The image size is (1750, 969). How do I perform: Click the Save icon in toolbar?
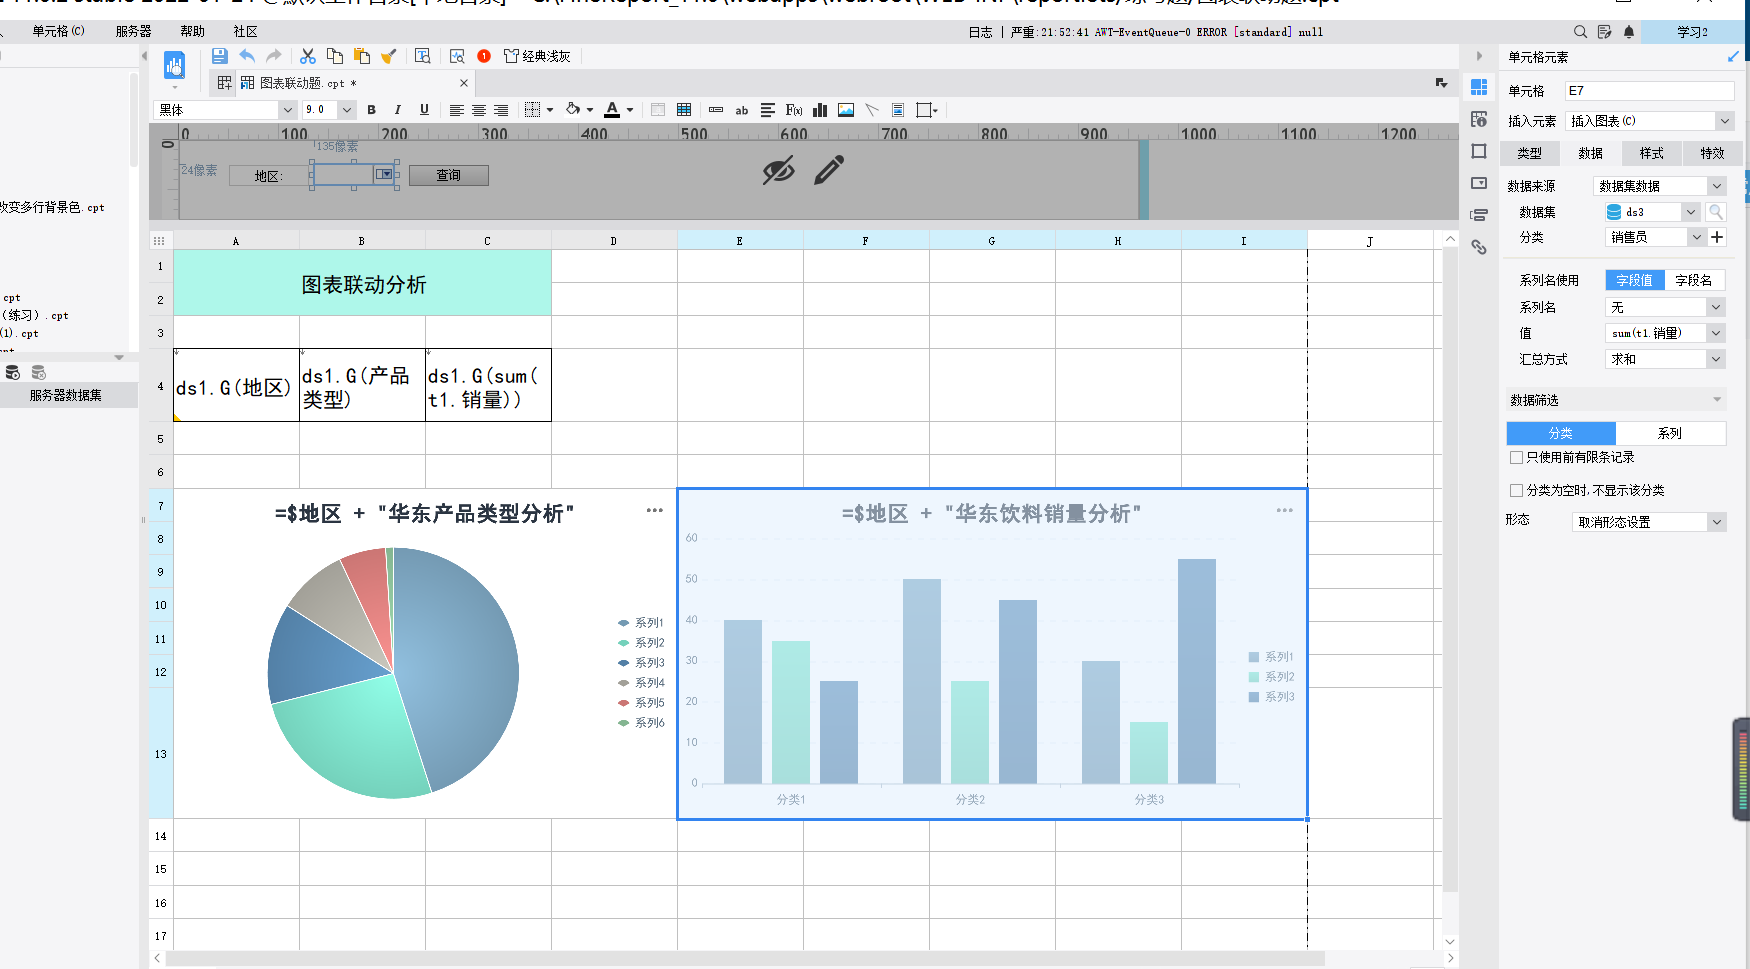(220, 56)
